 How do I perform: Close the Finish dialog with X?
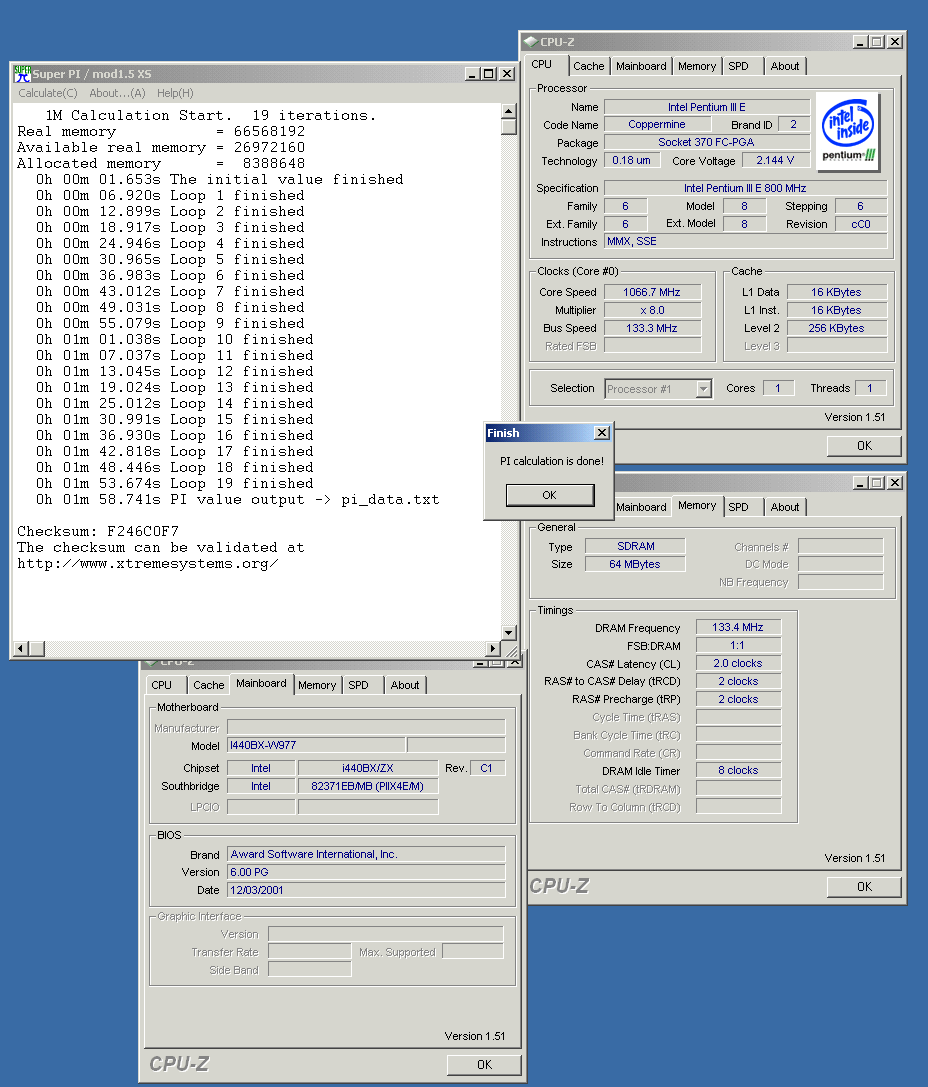(x=602, y=433)
